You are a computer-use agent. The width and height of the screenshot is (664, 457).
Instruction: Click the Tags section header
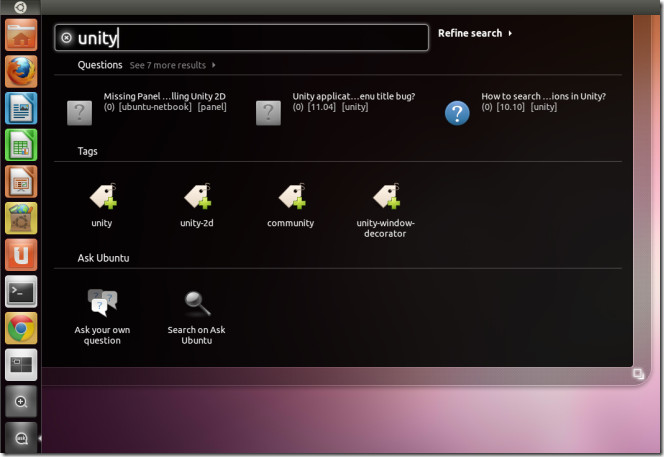pos(88,152)
